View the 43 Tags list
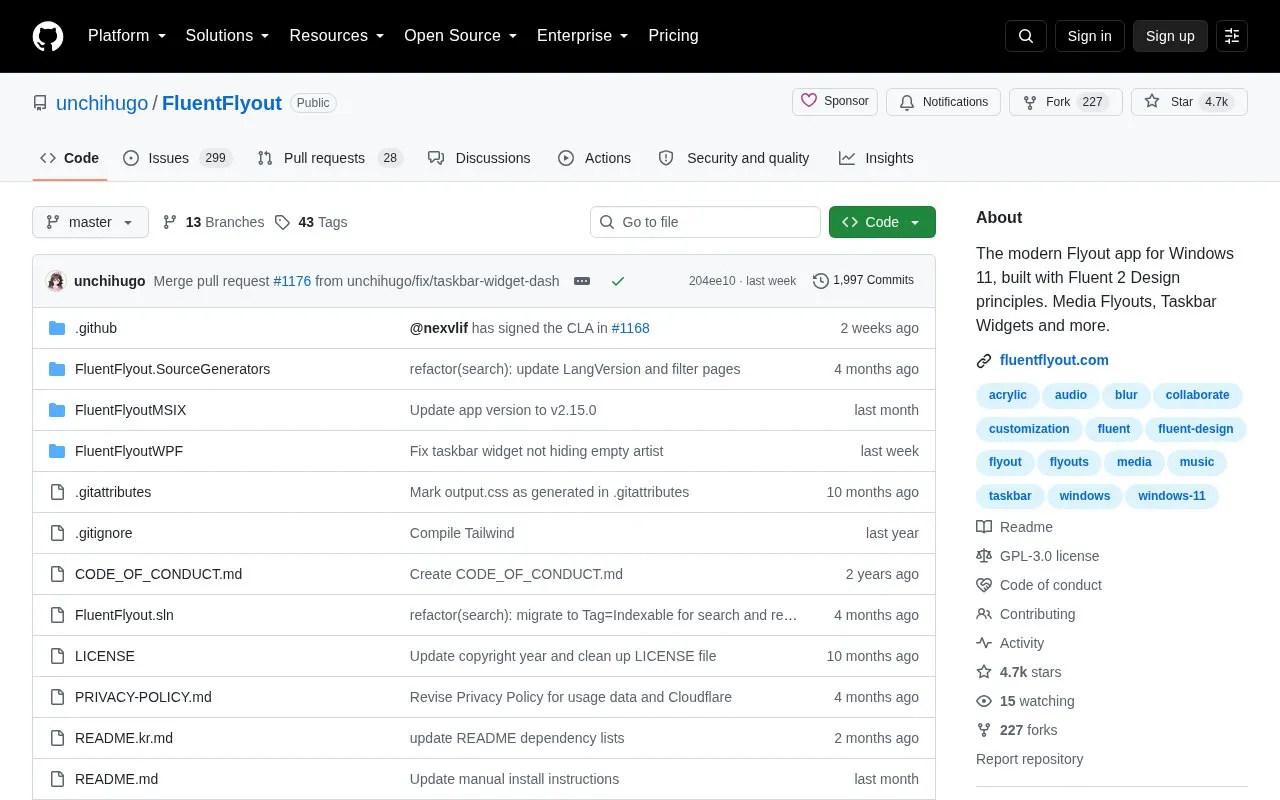 click(x=311, y=222)
